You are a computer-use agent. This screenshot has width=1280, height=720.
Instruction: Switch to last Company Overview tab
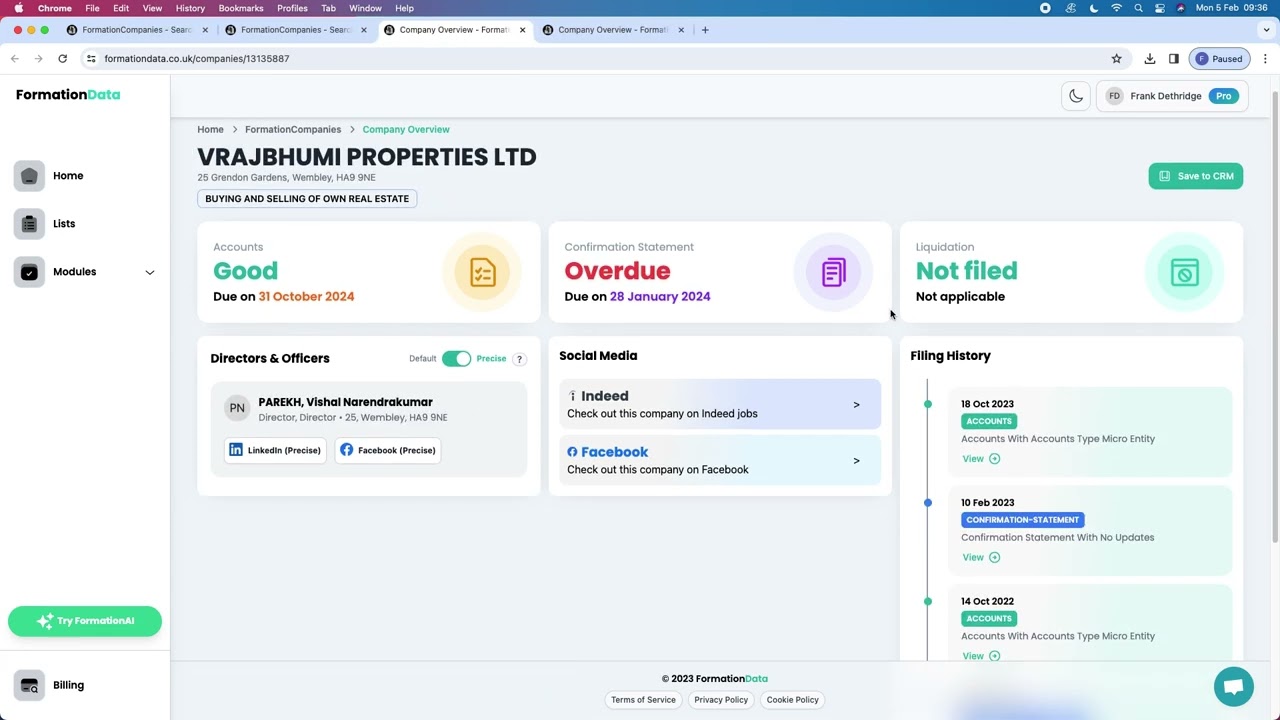(x=613, y=30)
